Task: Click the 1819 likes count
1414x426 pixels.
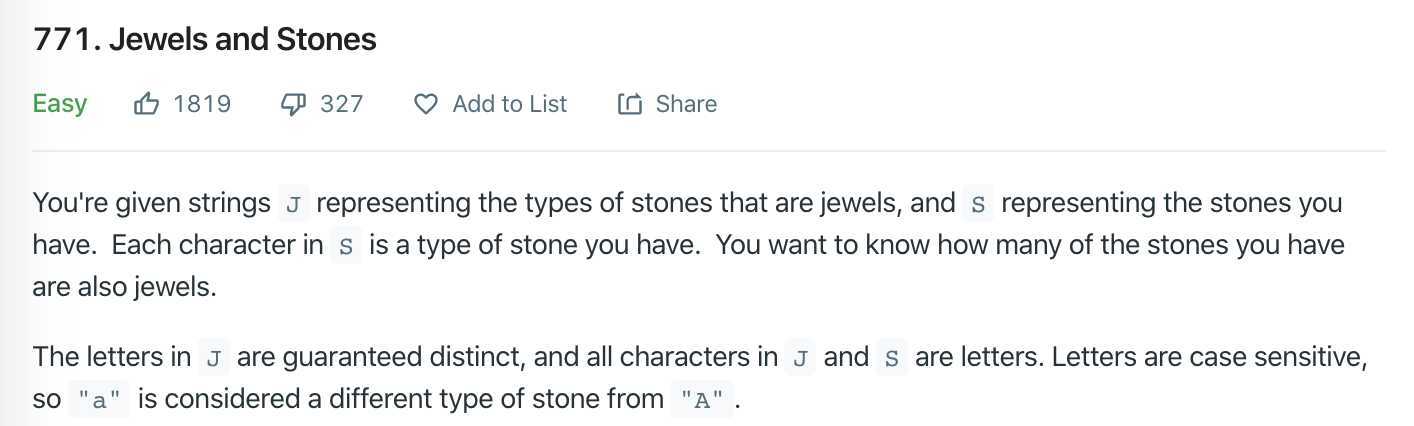Action: coord(202,104)
